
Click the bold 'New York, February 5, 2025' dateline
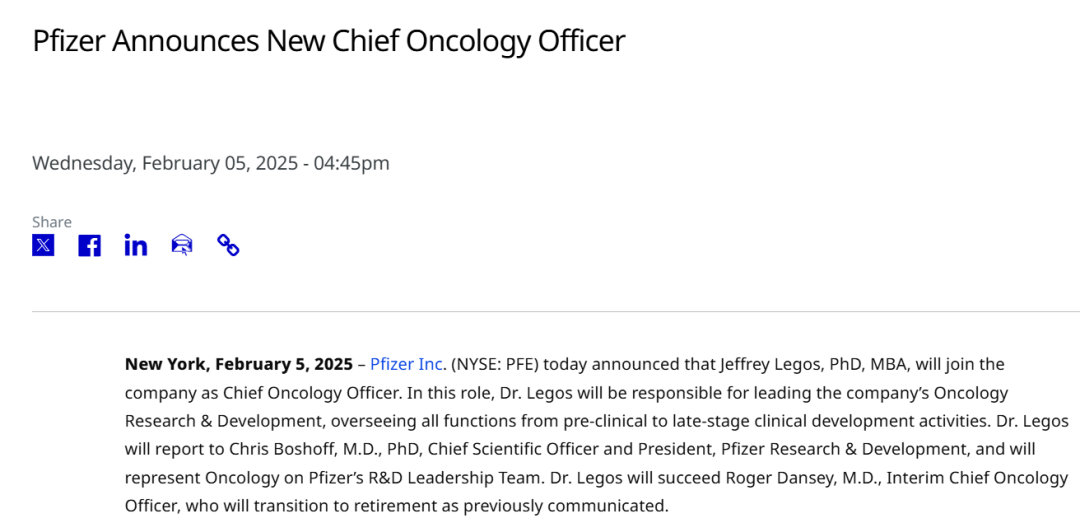pos(238,364)
